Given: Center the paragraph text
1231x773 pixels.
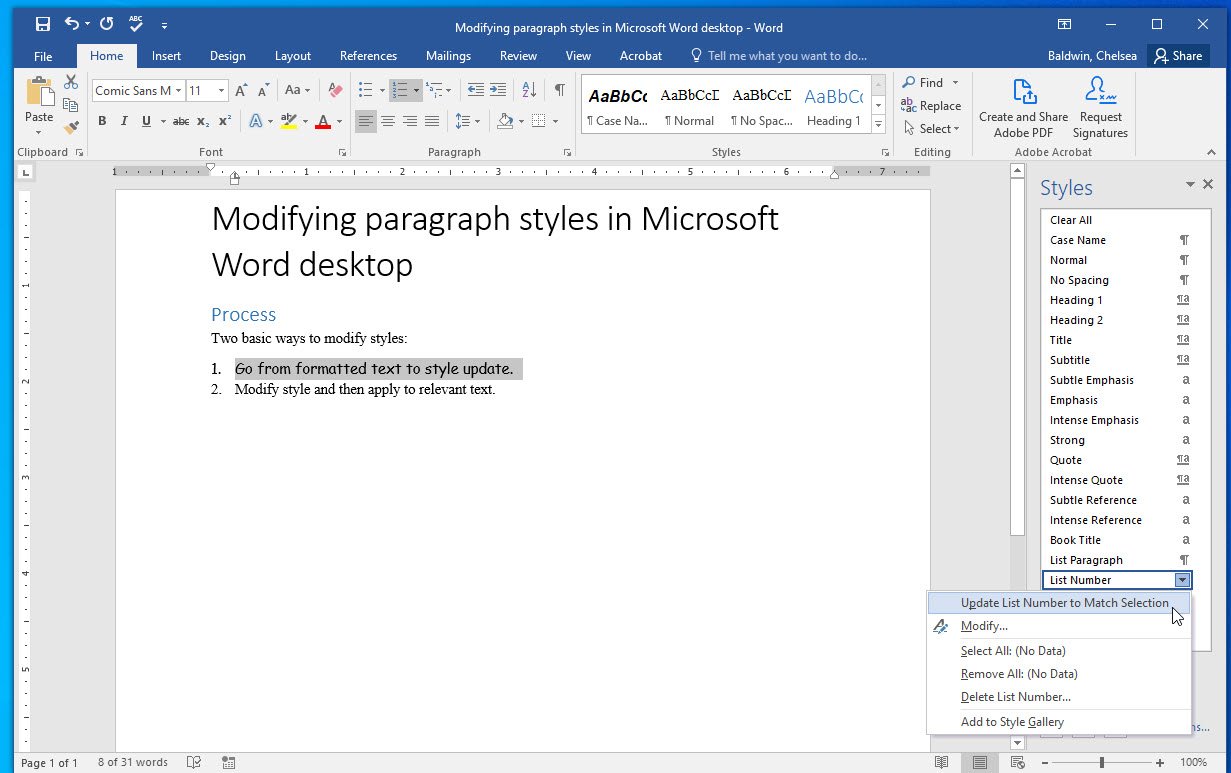Looking at the screenshot, I should (x=388, y=121).
